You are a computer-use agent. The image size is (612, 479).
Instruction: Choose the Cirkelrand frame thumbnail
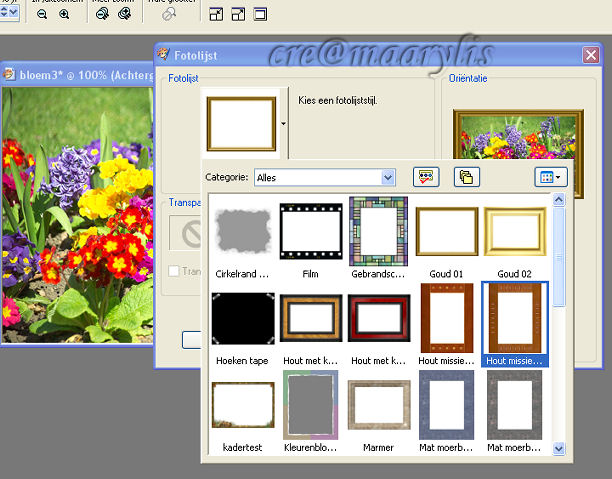pyautogui.click(x=243, y=231)
